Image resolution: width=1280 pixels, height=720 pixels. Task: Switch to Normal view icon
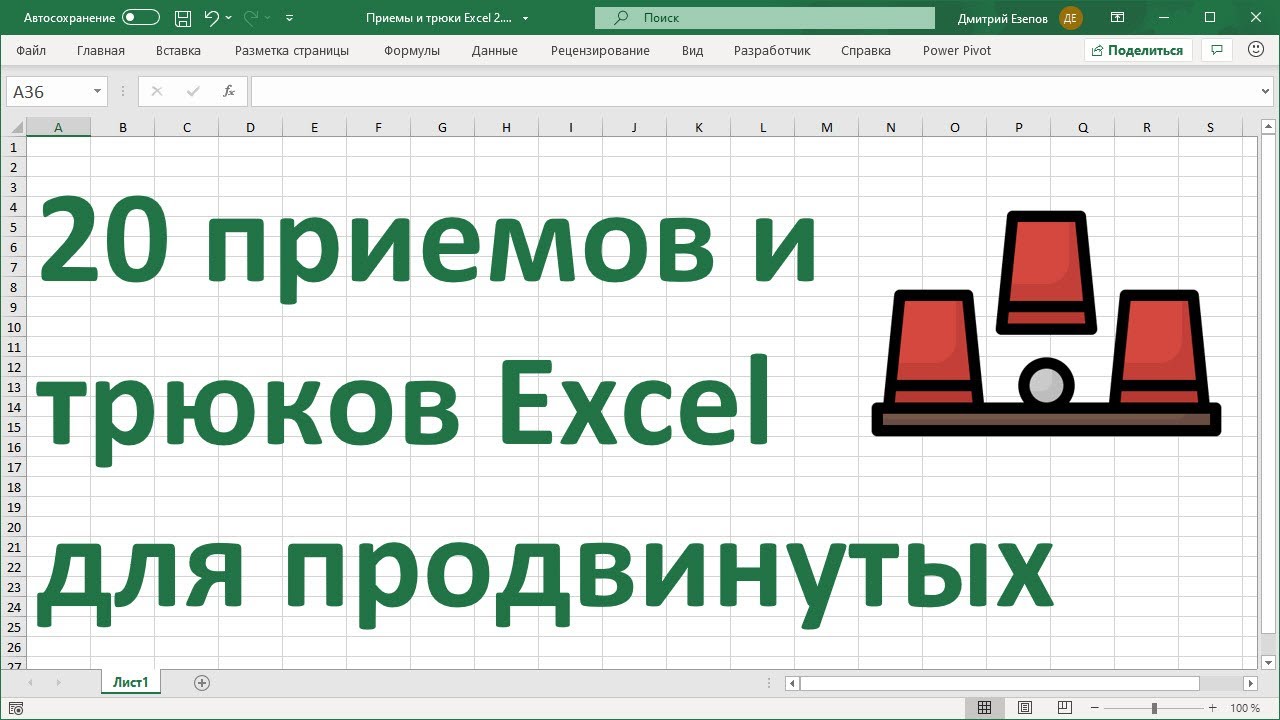pyautogui.click(x=984, y=708)
